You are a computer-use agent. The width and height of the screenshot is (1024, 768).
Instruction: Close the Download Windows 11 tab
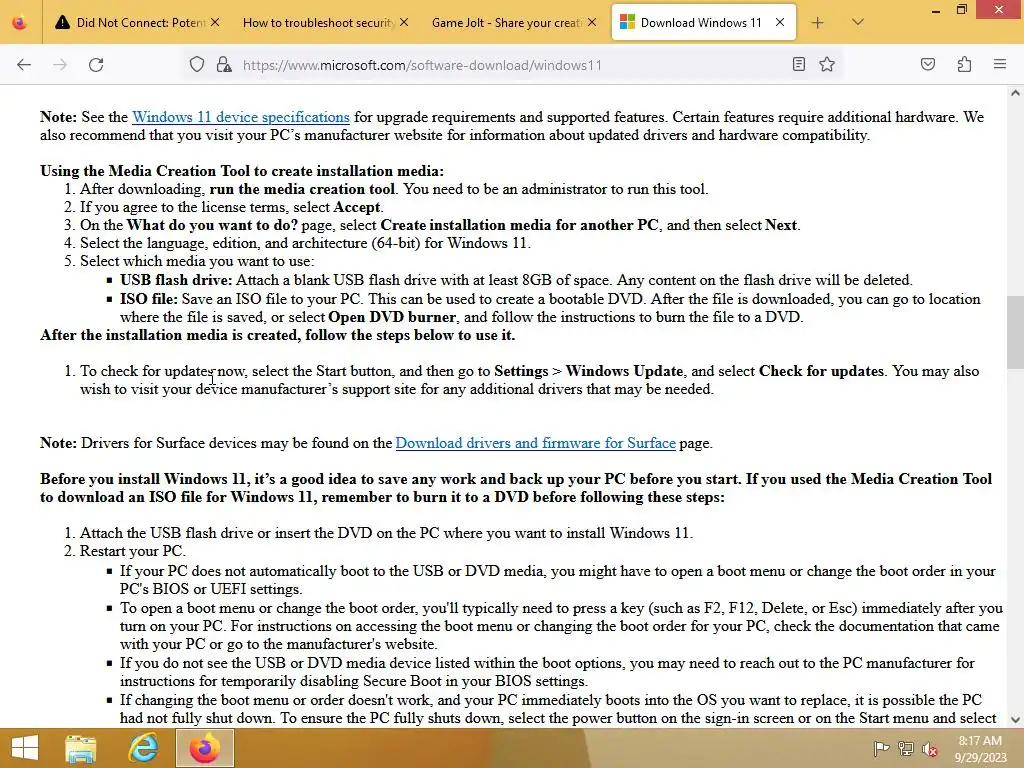[x=780, y=22]
